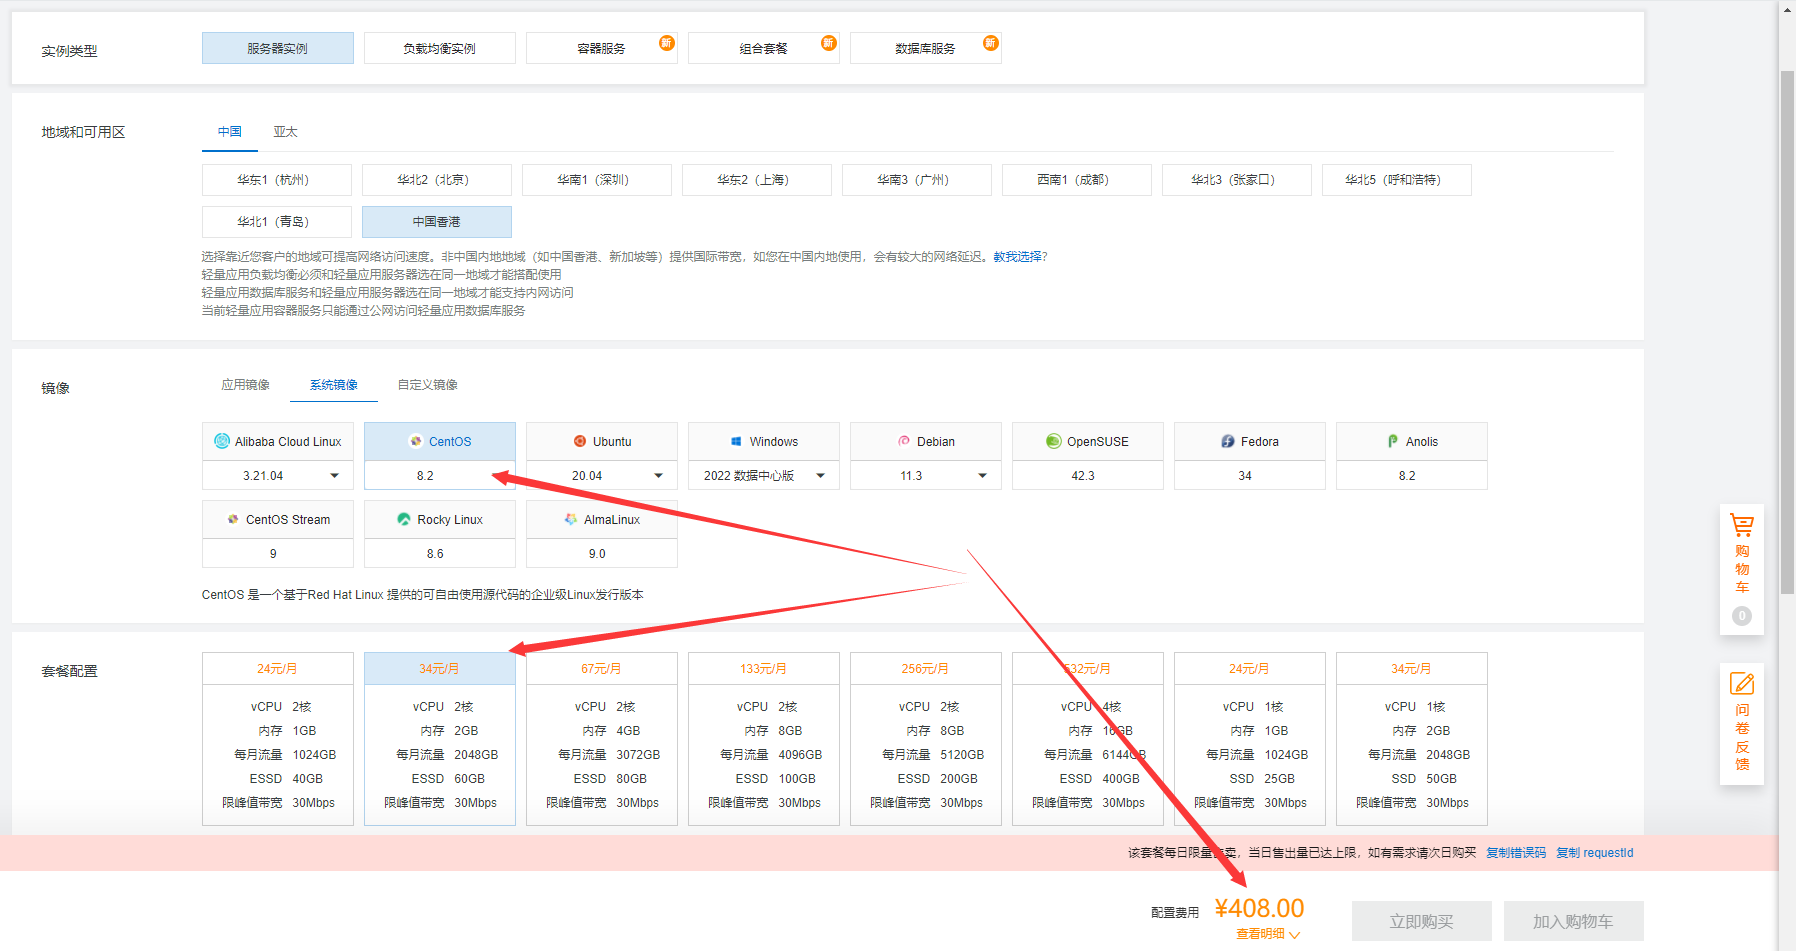Expand Windows 2022 数据中心版 version dropdown
Image resolution: width=1796 pixels, height=951 pixels.
[821, 476]
